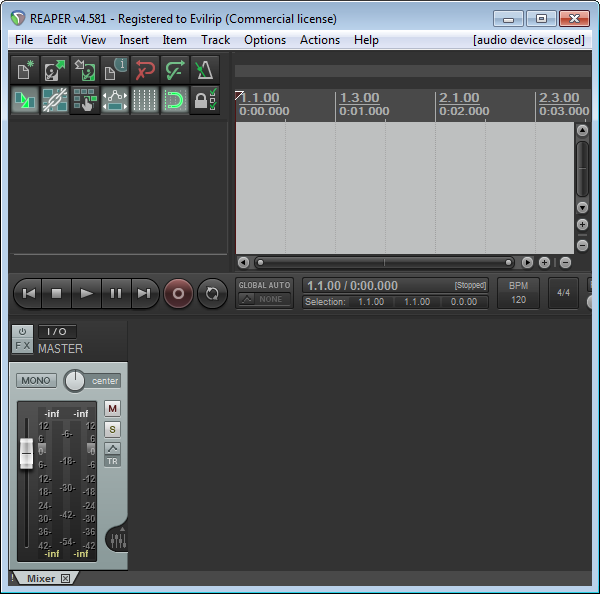Open the master I/O routing button
The width and height of the screenshot is (600, 594).
click(x=57, y=331)
